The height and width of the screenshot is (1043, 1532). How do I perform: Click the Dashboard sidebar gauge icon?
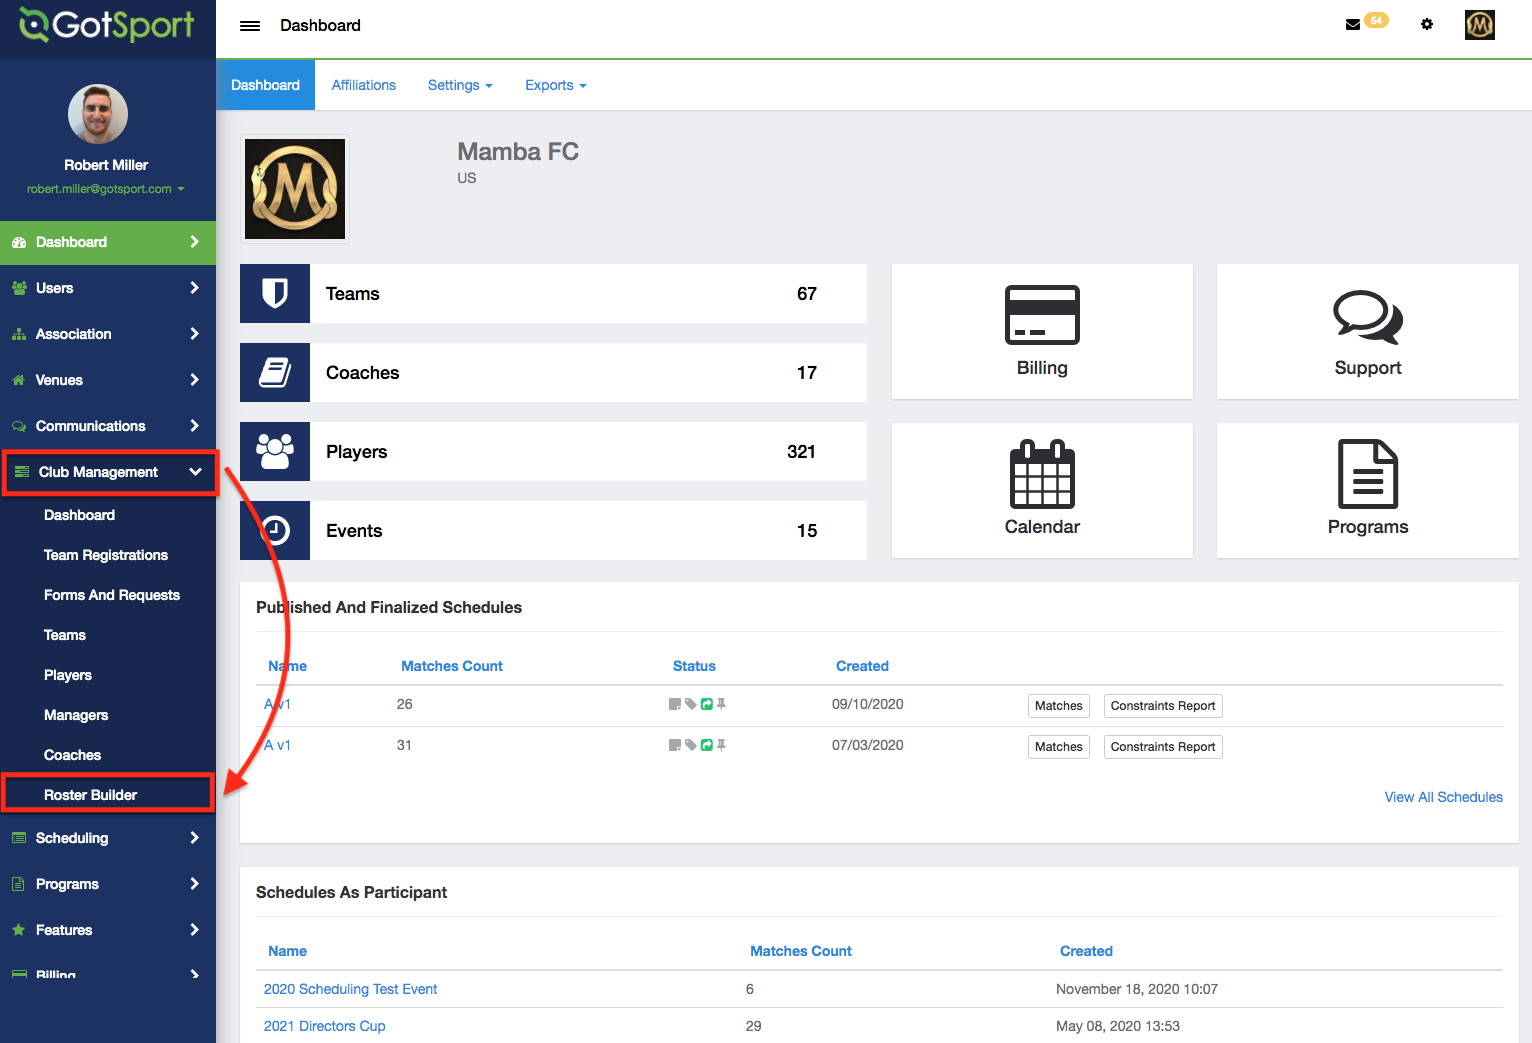[x=19, y=242]
